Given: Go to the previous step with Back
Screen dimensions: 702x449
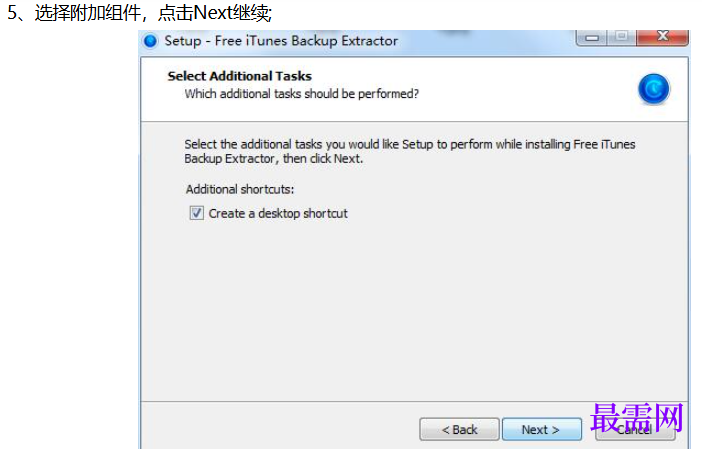Looking at the screenshot, I should [x=459, y=430].
